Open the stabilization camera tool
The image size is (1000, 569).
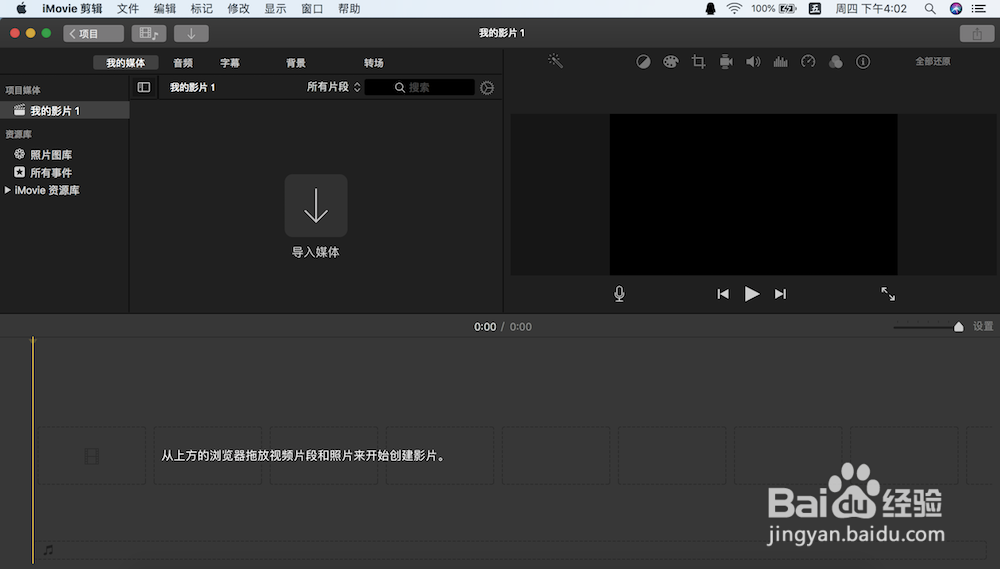click(726, 62)
